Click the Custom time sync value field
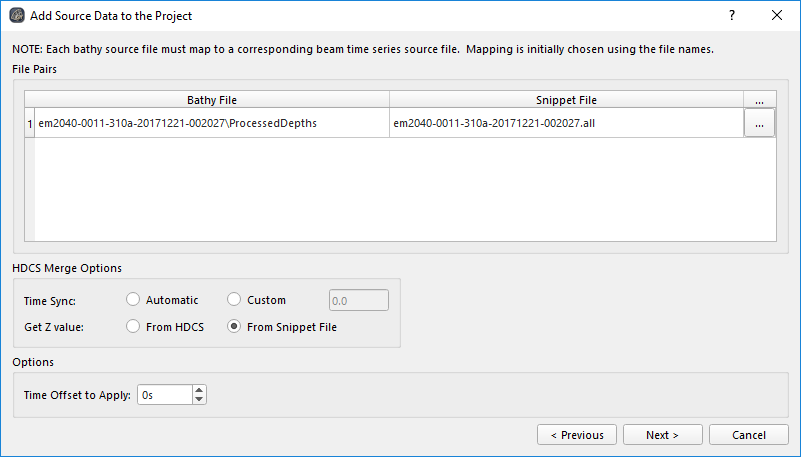This screenshot has width=801, height=457. [x=358, y=300]
